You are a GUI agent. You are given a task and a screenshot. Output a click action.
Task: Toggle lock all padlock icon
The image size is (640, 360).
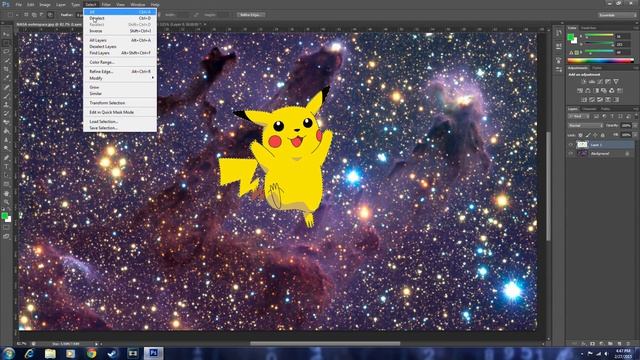[x=602, y=135]
